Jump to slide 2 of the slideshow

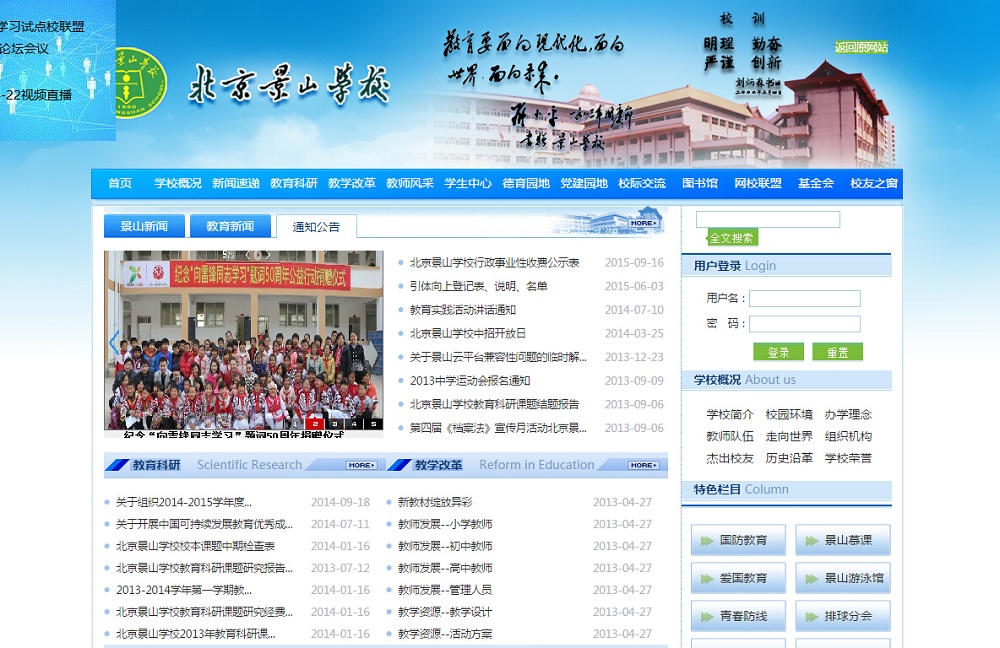pos(314,423)
